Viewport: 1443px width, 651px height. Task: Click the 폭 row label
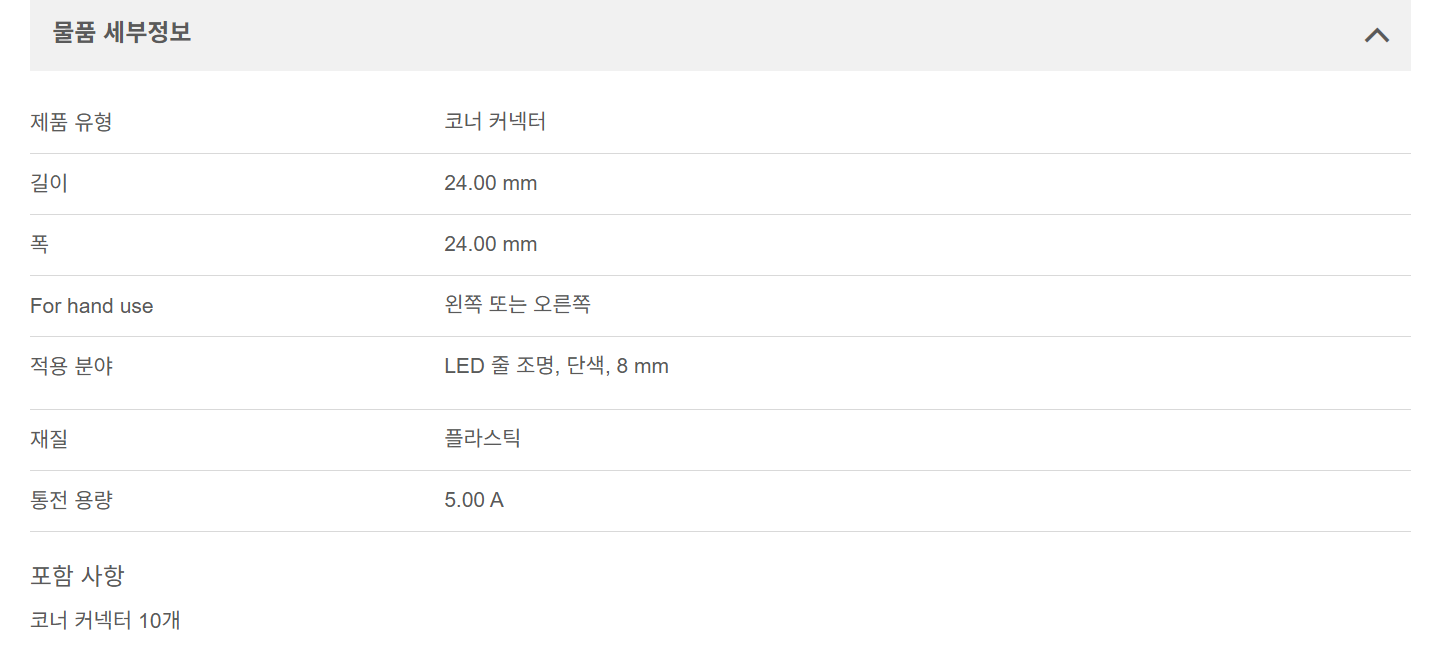click(x=40, y=245)
